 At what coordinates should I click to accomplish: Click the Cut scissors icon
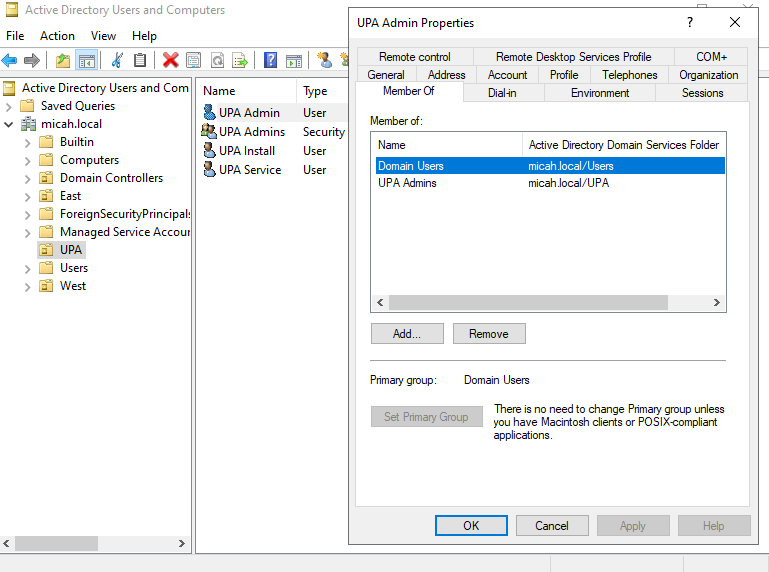coord(117,61)
